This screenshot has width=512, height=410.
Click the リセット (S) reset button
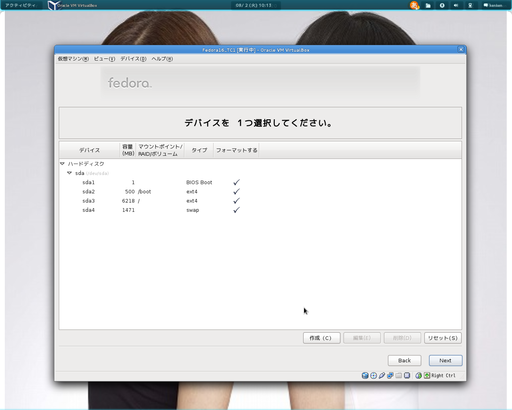click(443, 338)
